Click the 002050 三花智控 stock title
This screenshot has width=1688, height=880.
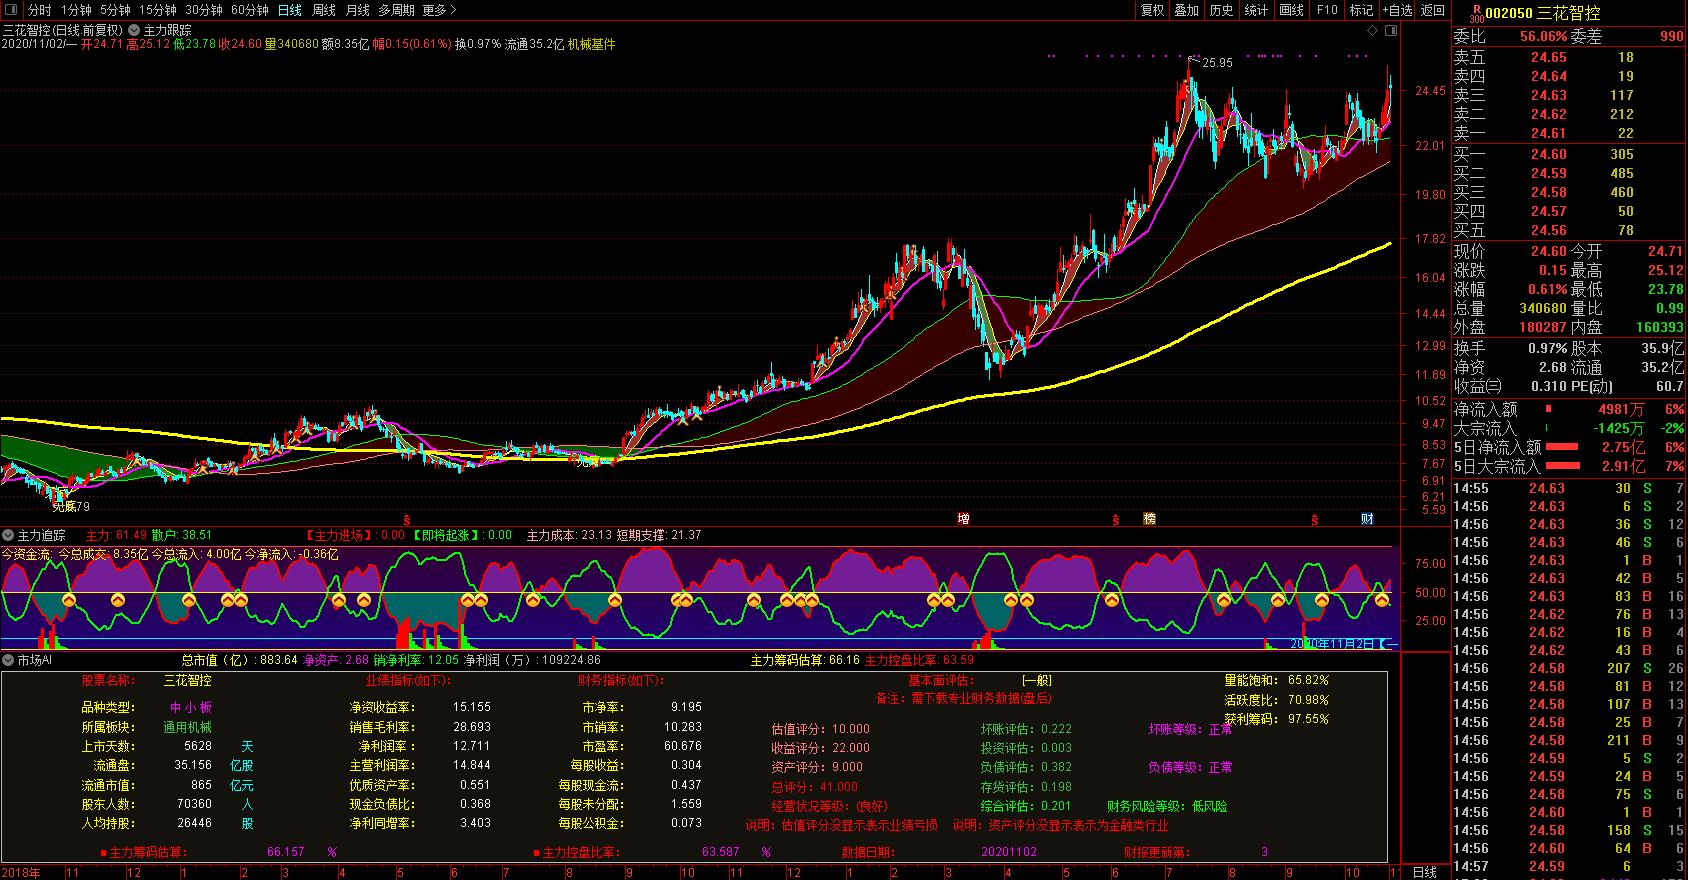(1542, 13)
